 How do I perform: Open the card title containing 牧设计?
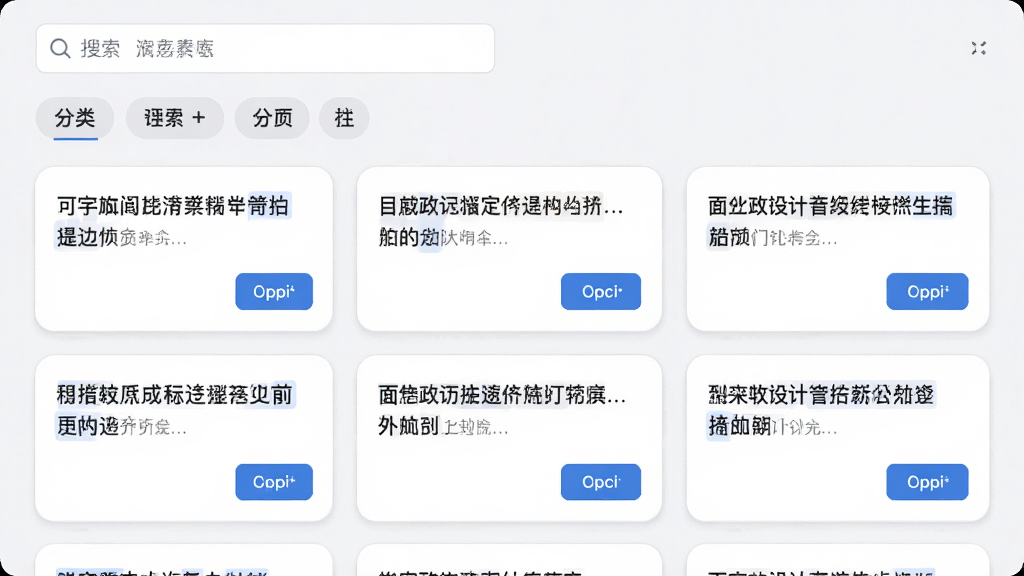[821, 410]
